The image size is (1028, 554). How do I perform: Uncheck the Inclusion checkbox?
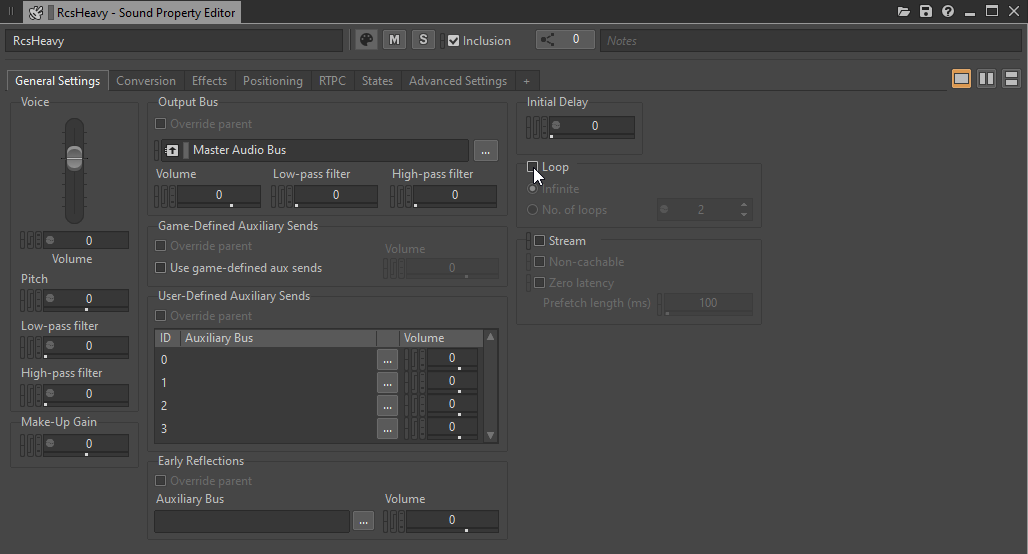pyautogui.click(x=454, y=41)
